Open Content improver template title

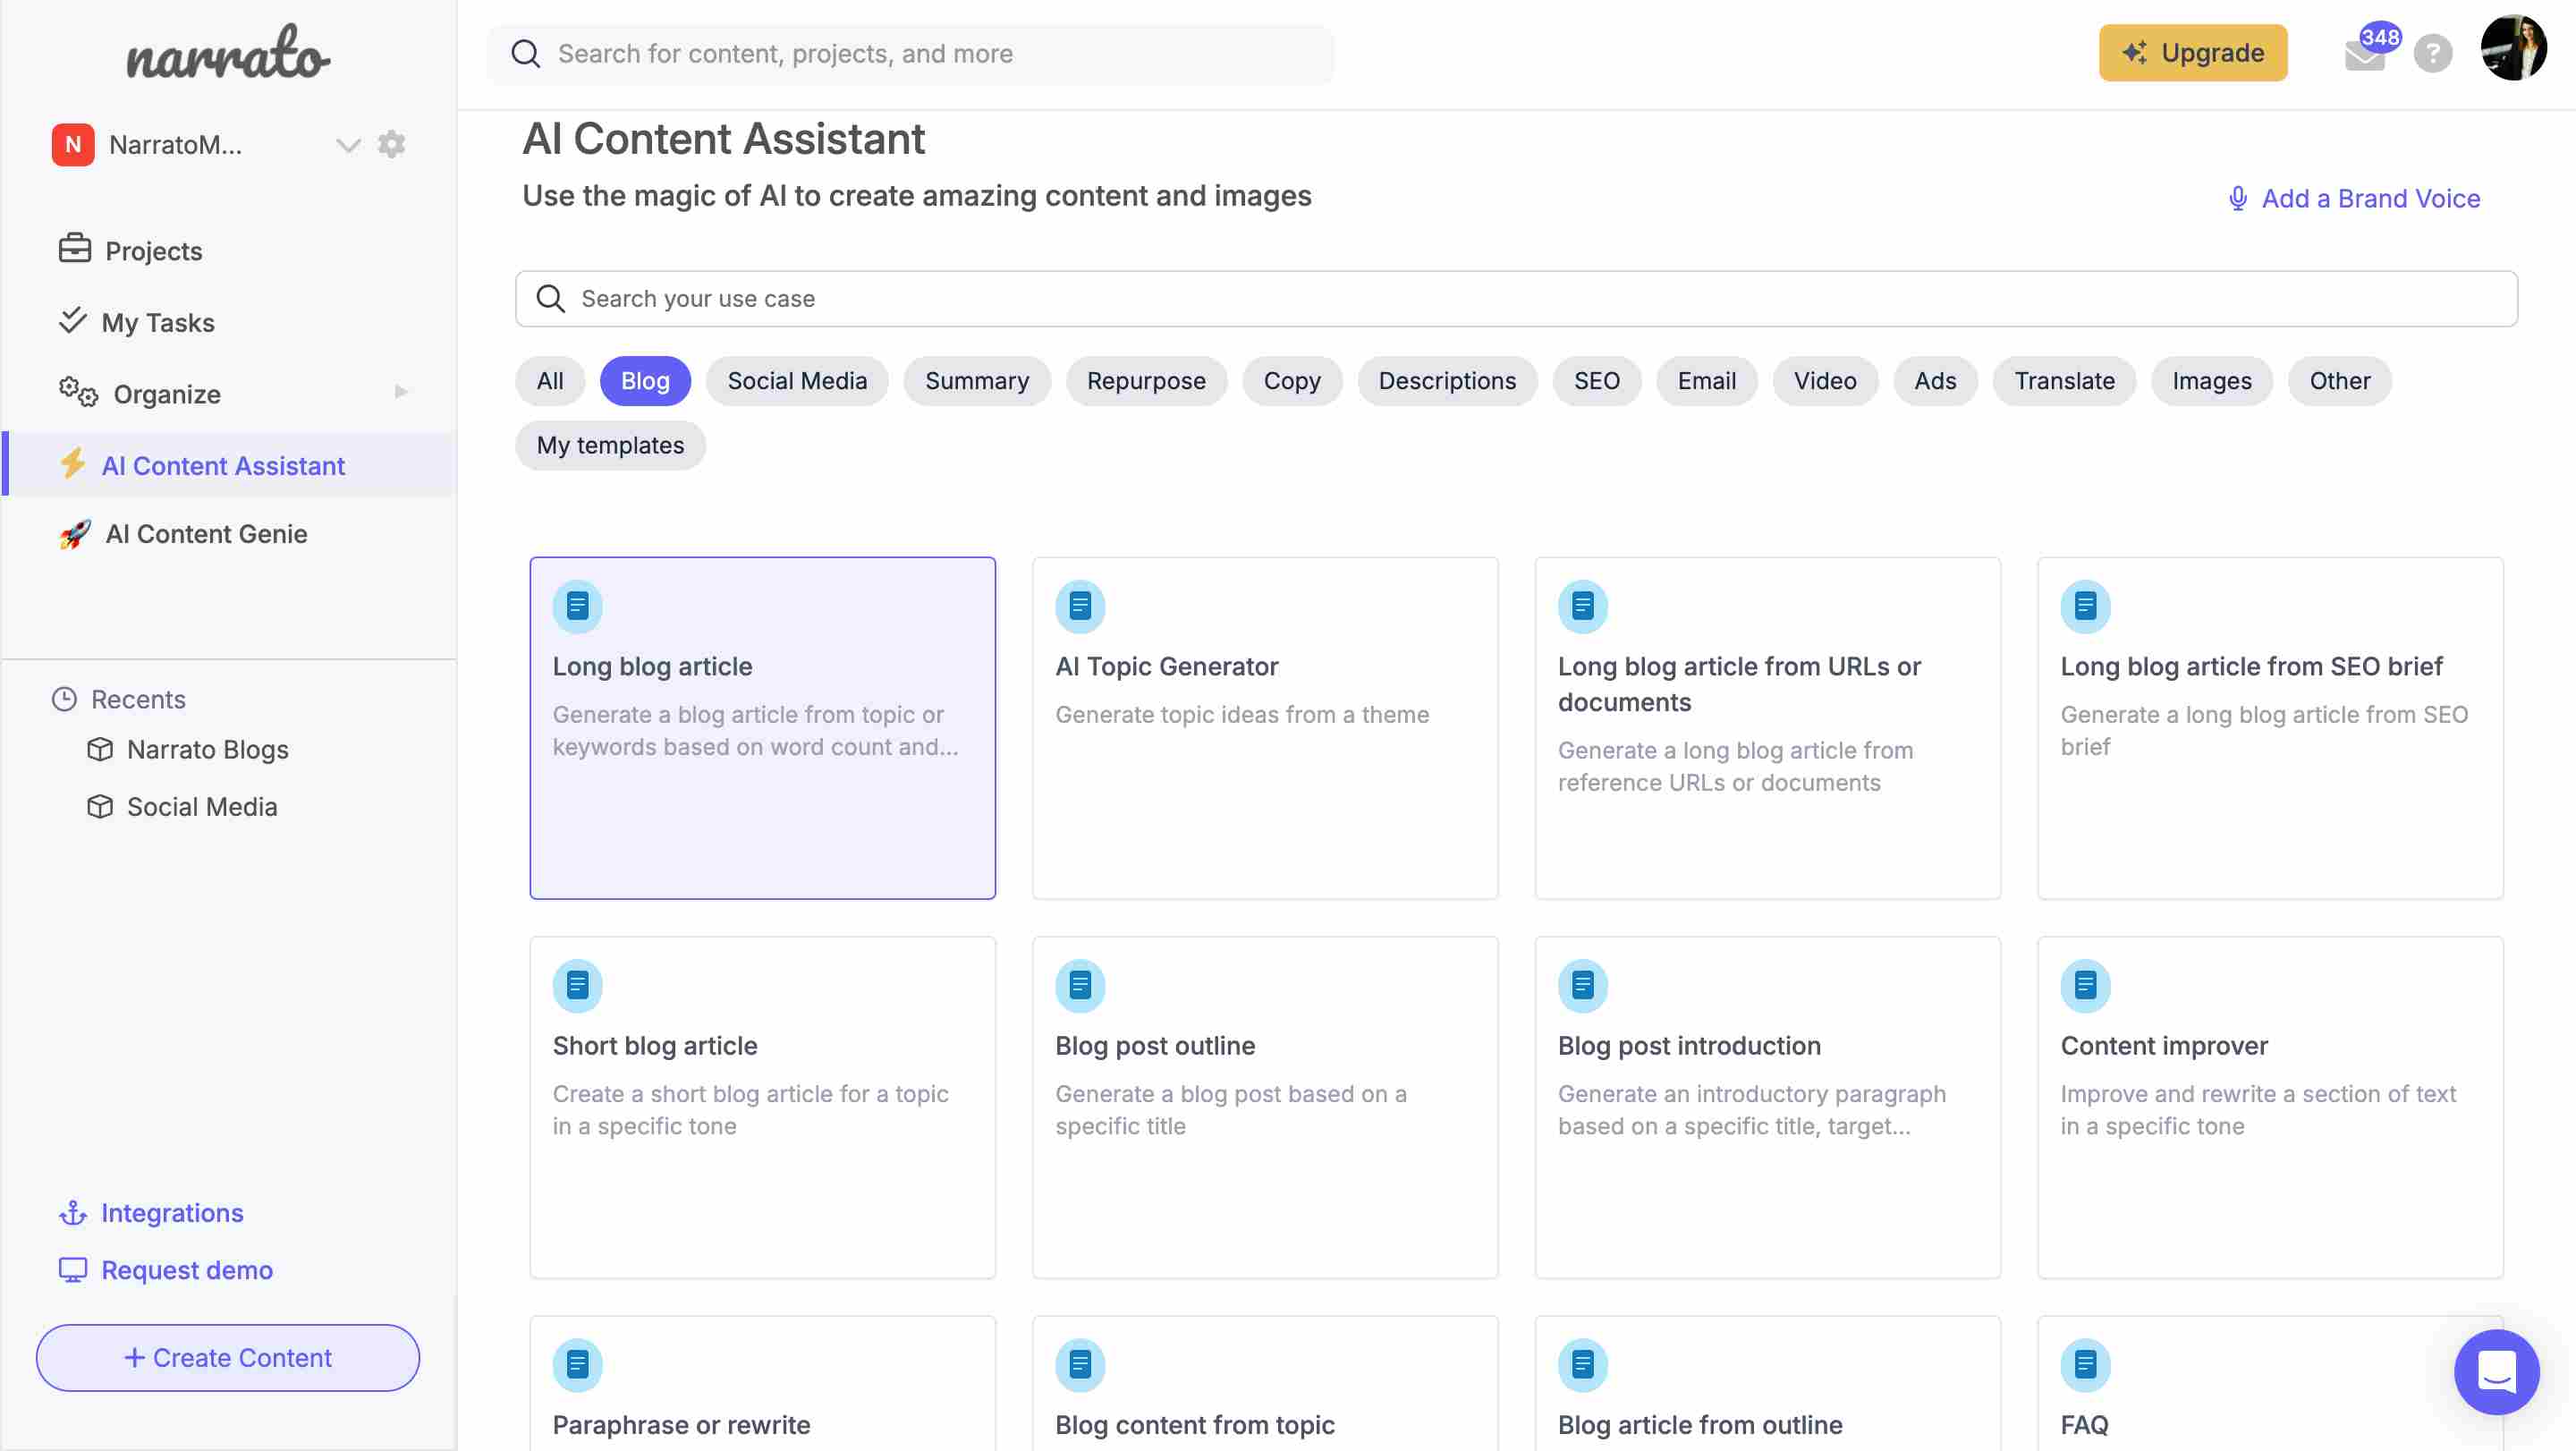[x=2164, y=1046]
